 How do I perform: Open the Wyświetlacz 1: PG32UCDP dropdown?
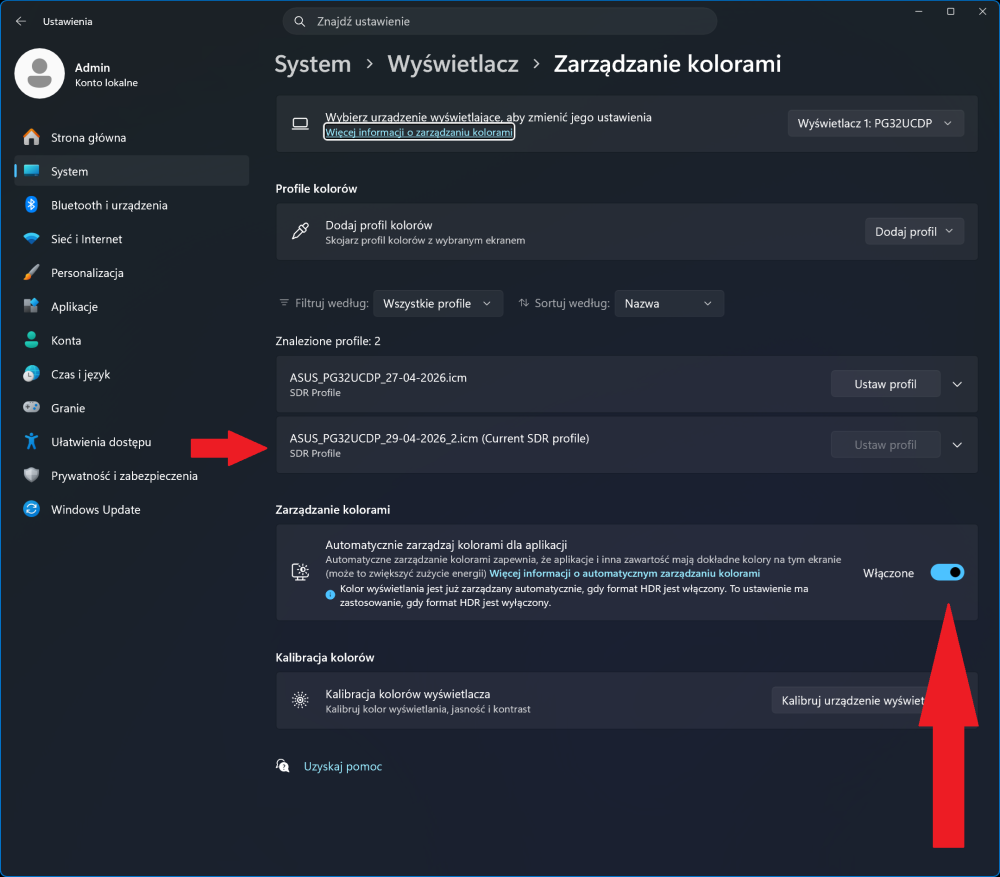coord(876,123)
